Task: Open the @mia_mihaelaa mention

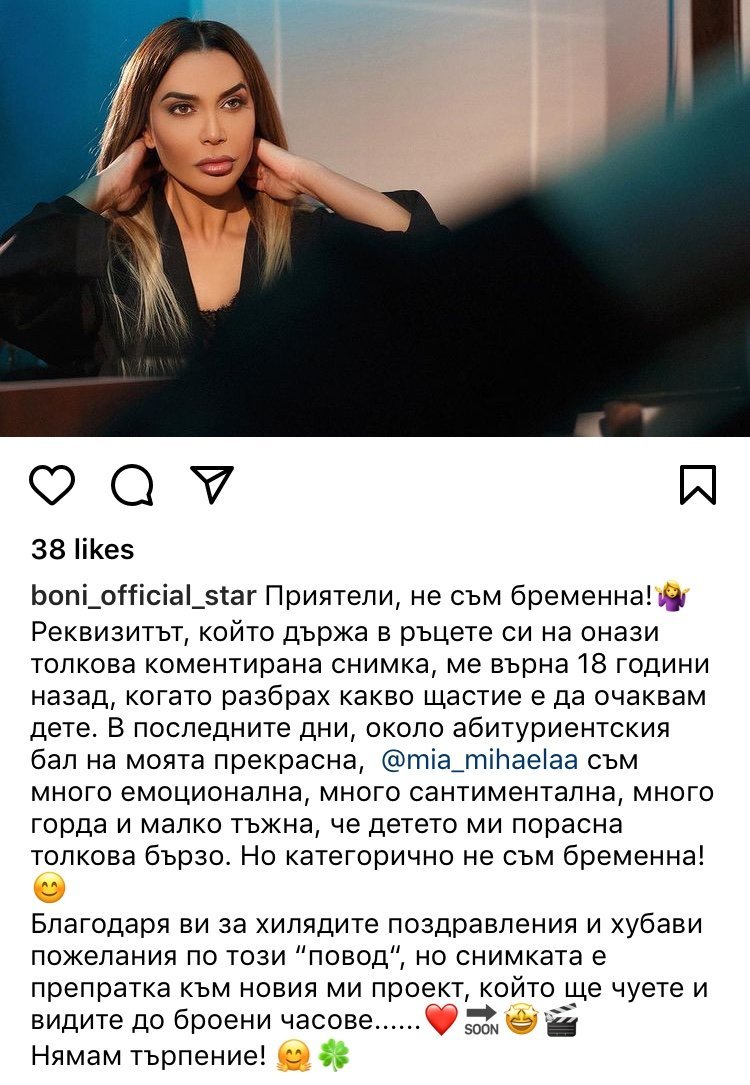Action: 479,760
